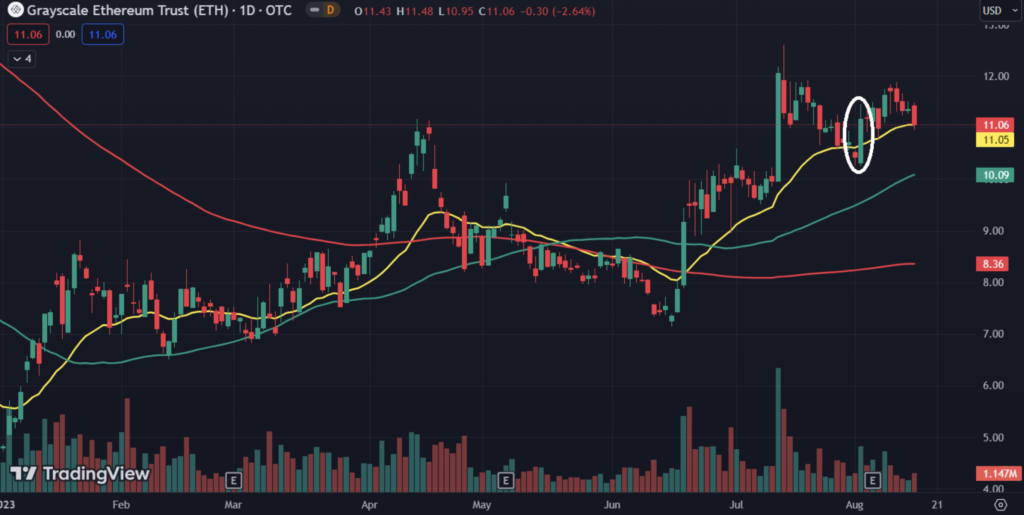The image size is (1024, 515).
Task: Click the yellow 11.05 moving average label
Action: 994,140
